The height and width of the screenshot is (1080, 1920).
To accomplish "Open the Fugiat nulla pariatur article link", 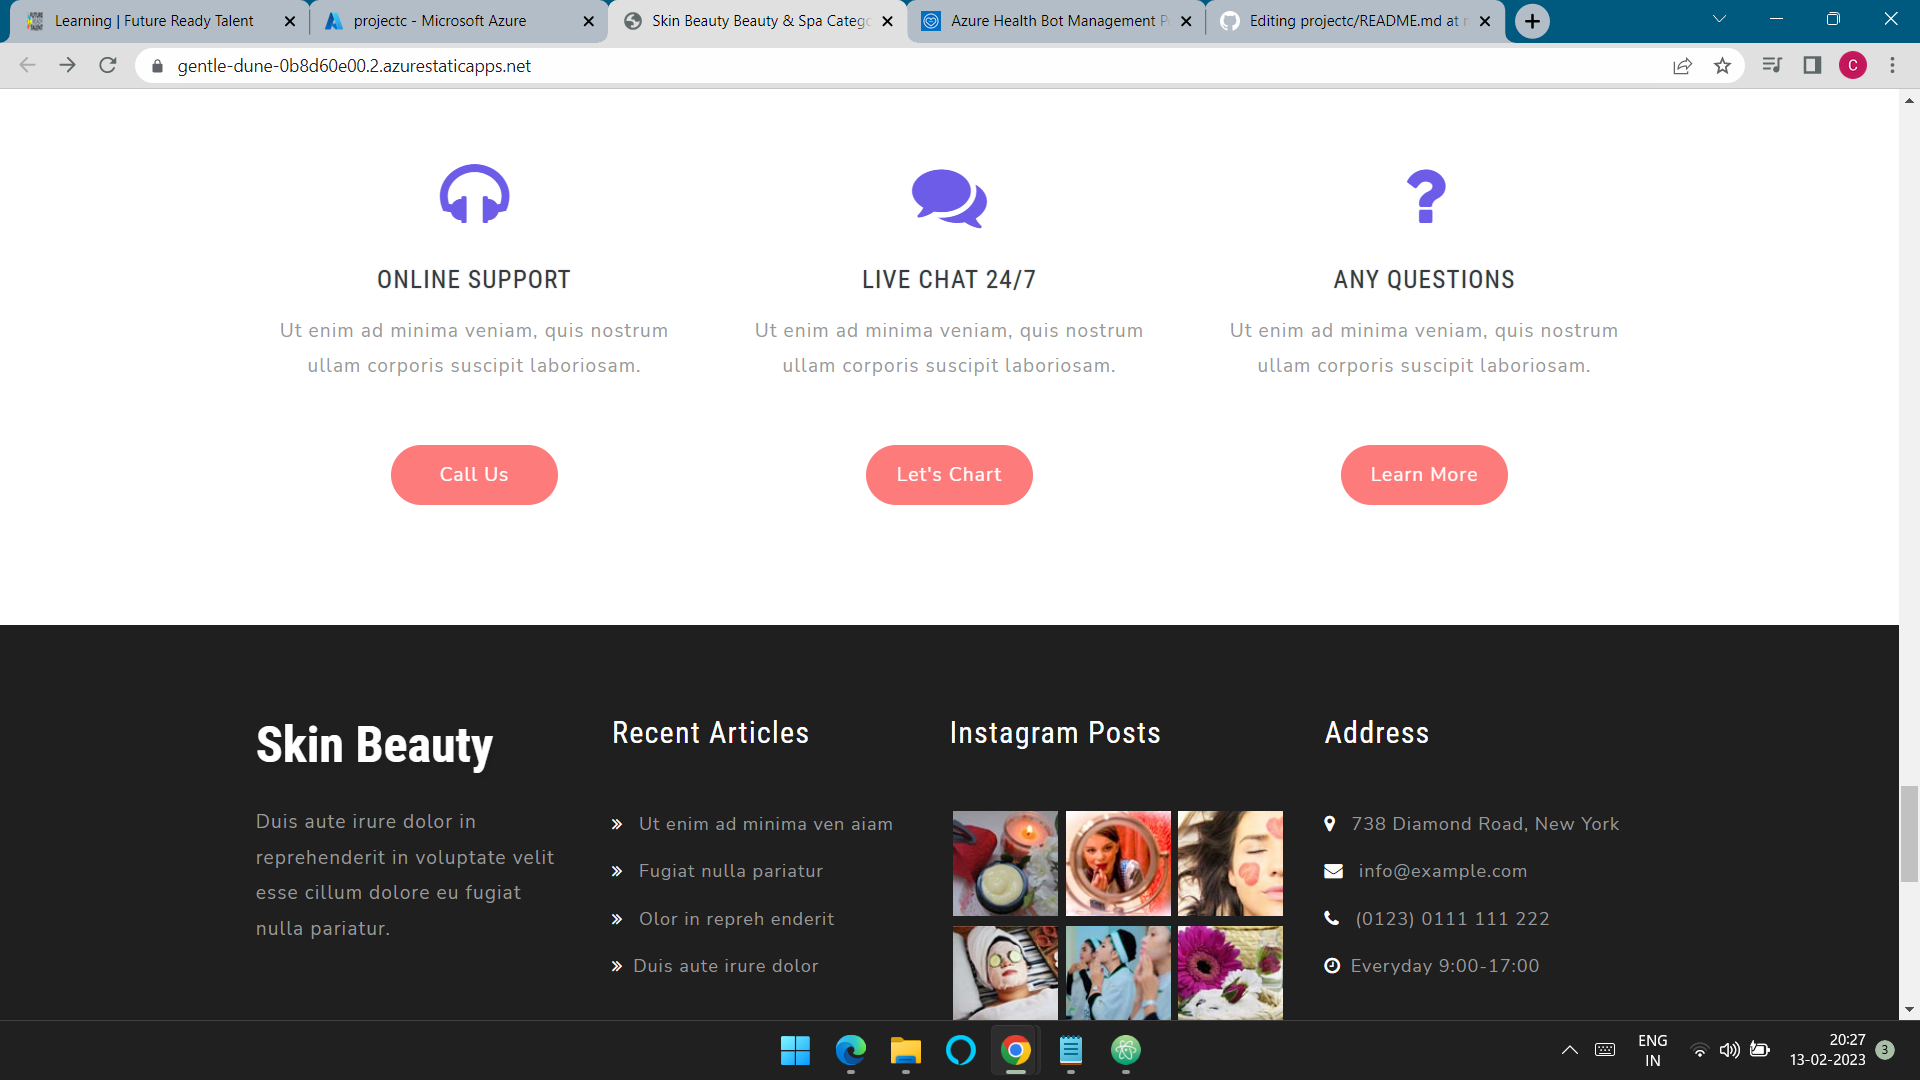I will pyautogui.click(x=730, y=871).
